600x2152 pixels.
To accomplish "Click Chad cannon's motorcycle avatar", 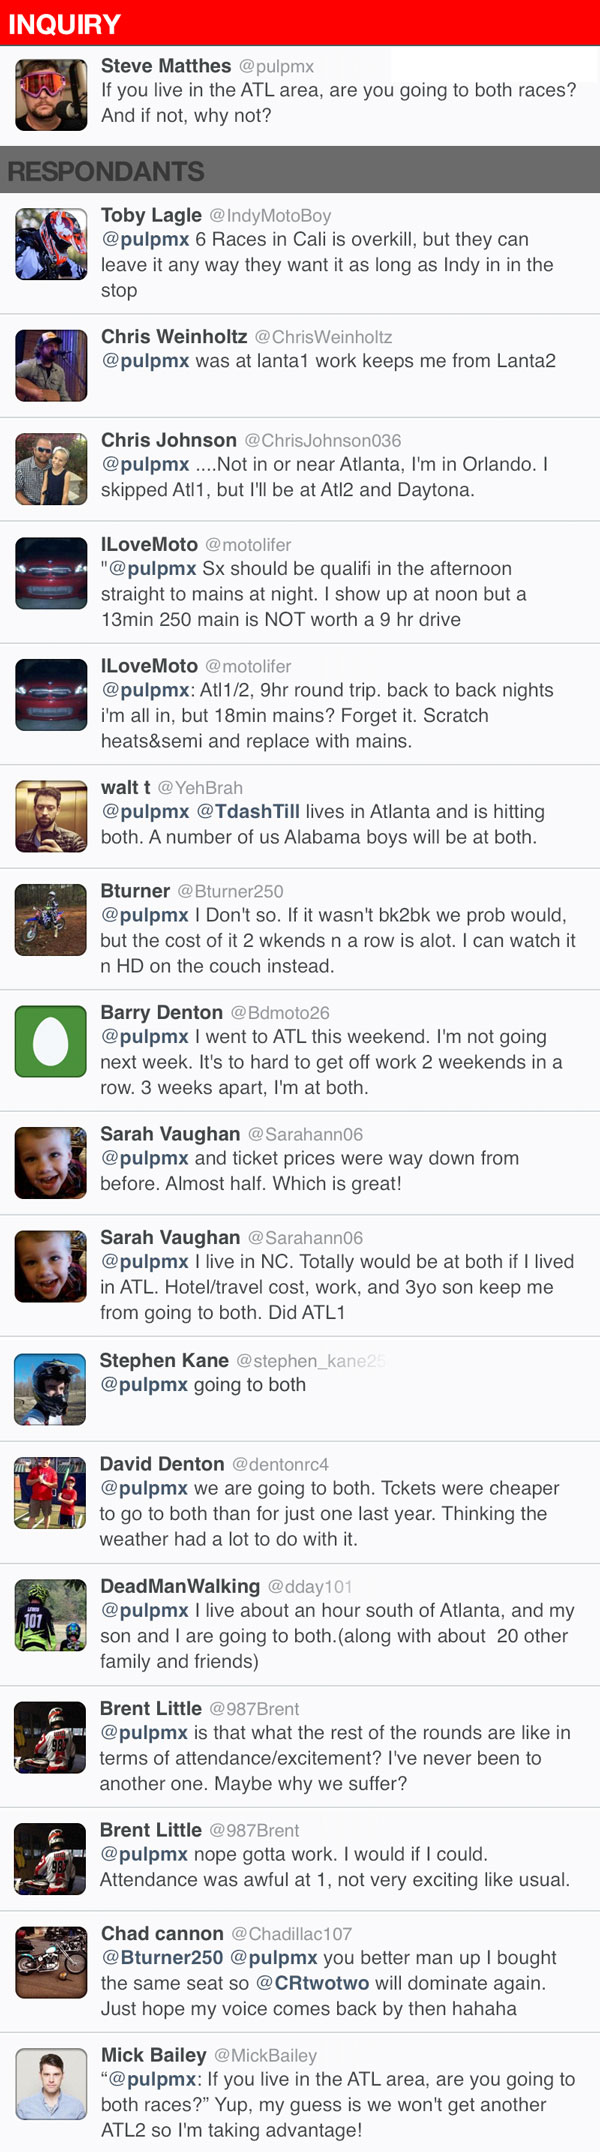I will (51, 1962).
